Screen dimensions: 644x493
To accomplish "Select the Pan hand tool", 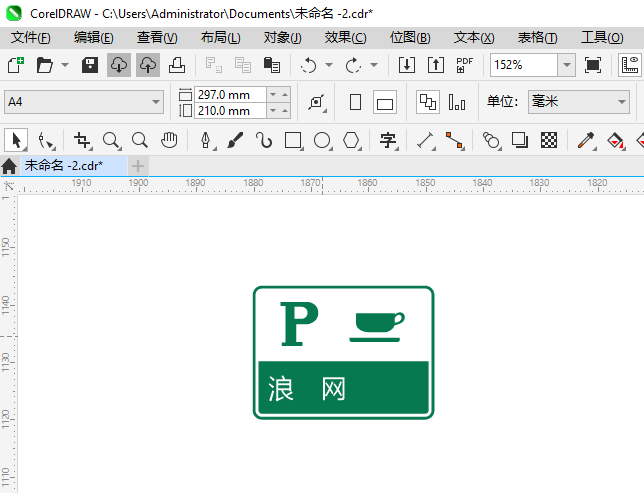I will (169, 141).
